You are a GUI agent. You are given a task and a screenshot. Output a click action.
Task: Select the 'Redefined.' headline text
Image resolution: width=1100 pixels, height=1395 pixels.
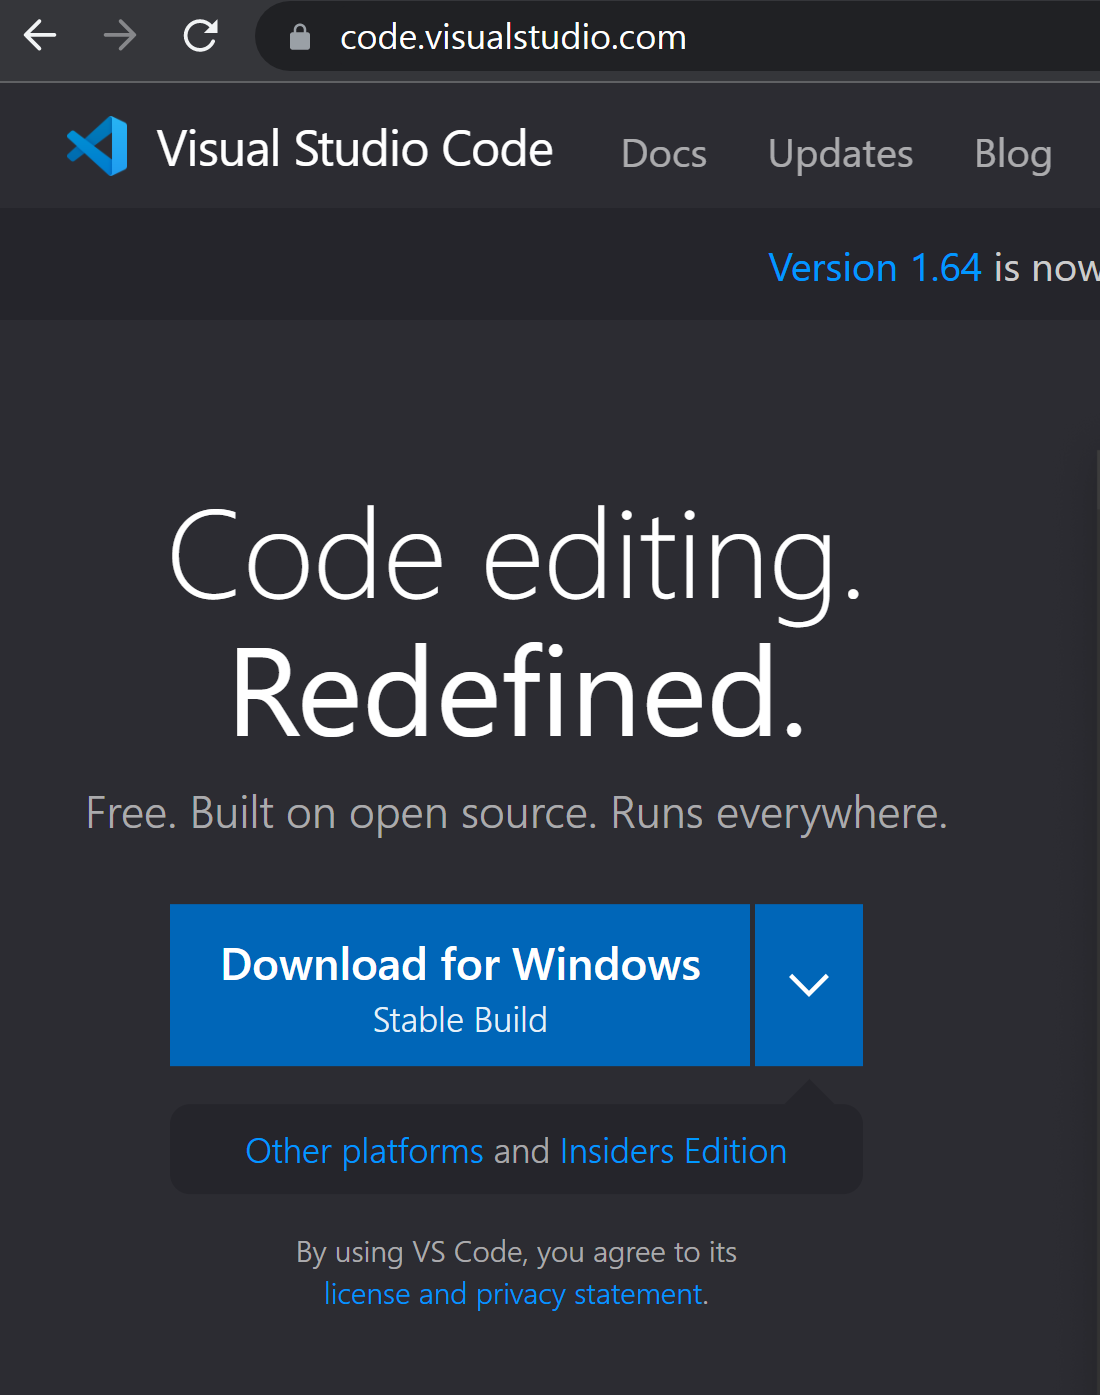click(518, 692)
